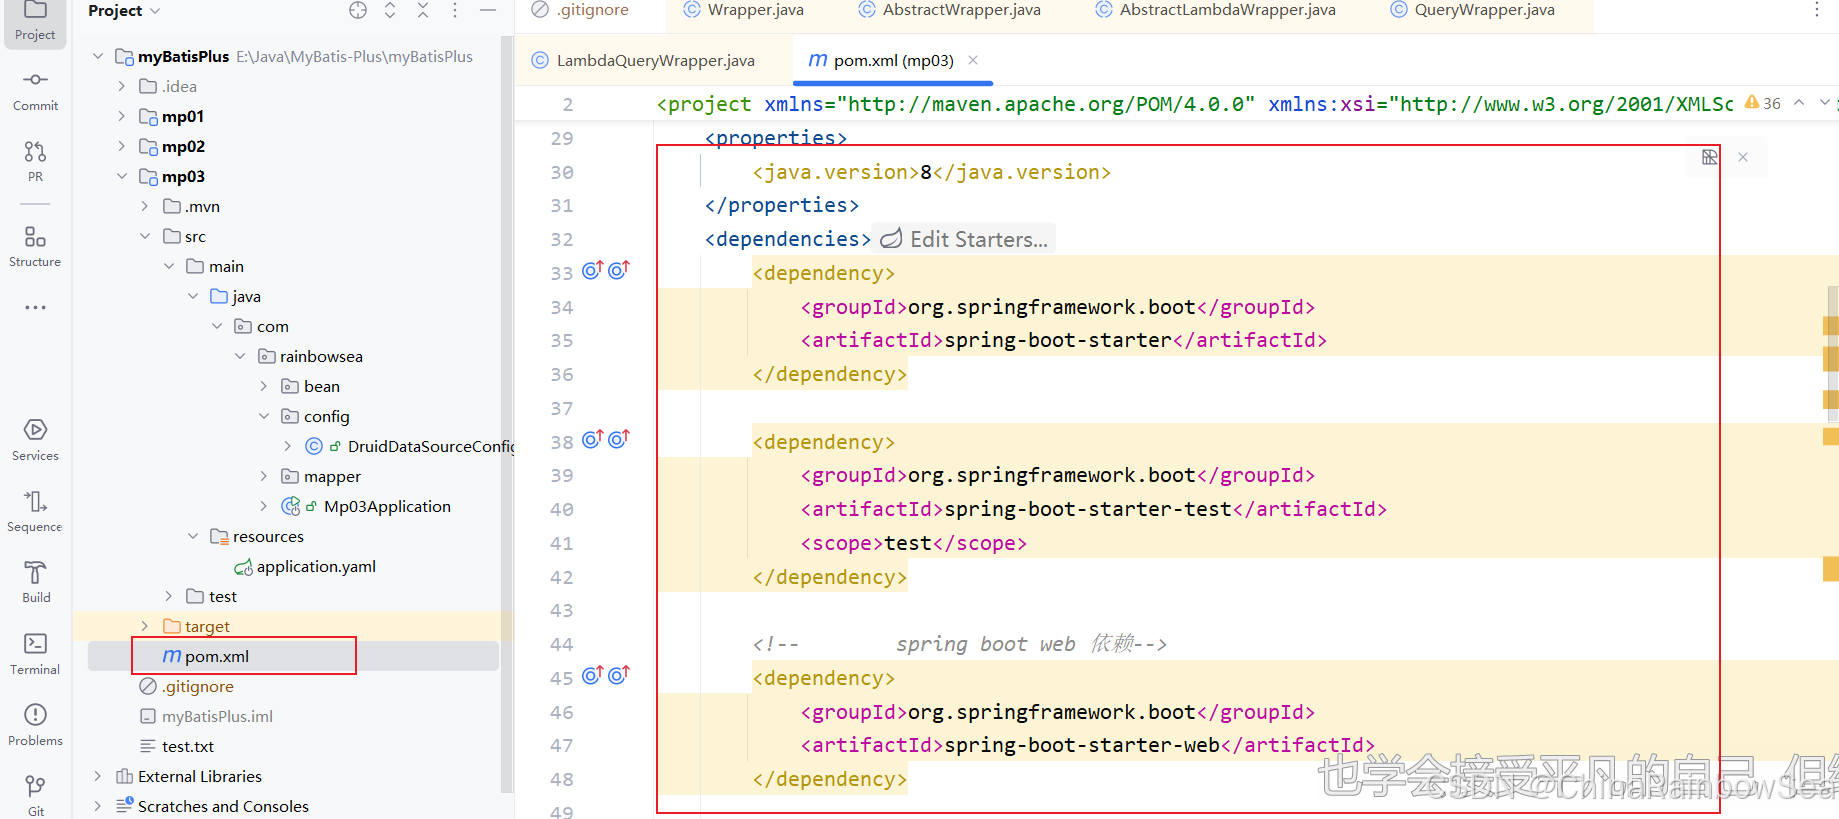Collapse the config package
The width and height of the screenshot is (1839, 819).
click(264, 416)
